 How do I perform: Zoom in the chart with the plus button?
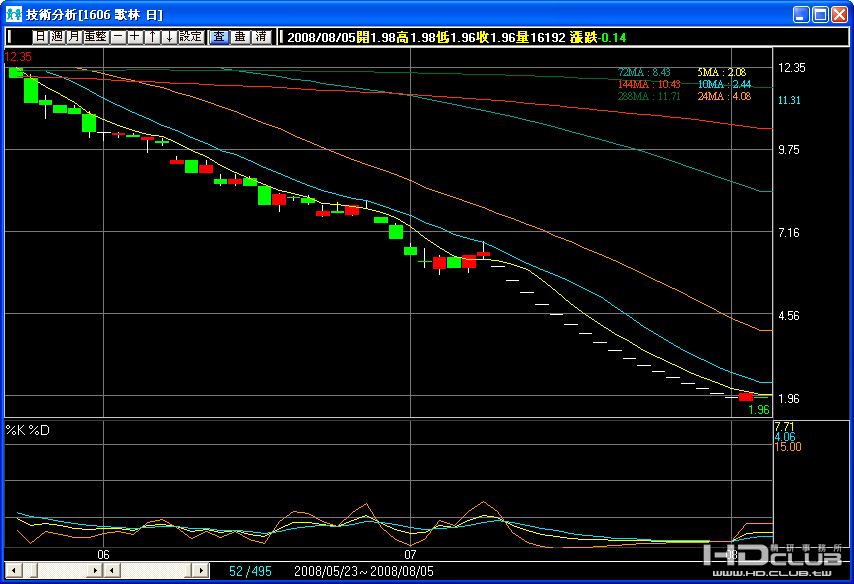(x=135, y=37)
